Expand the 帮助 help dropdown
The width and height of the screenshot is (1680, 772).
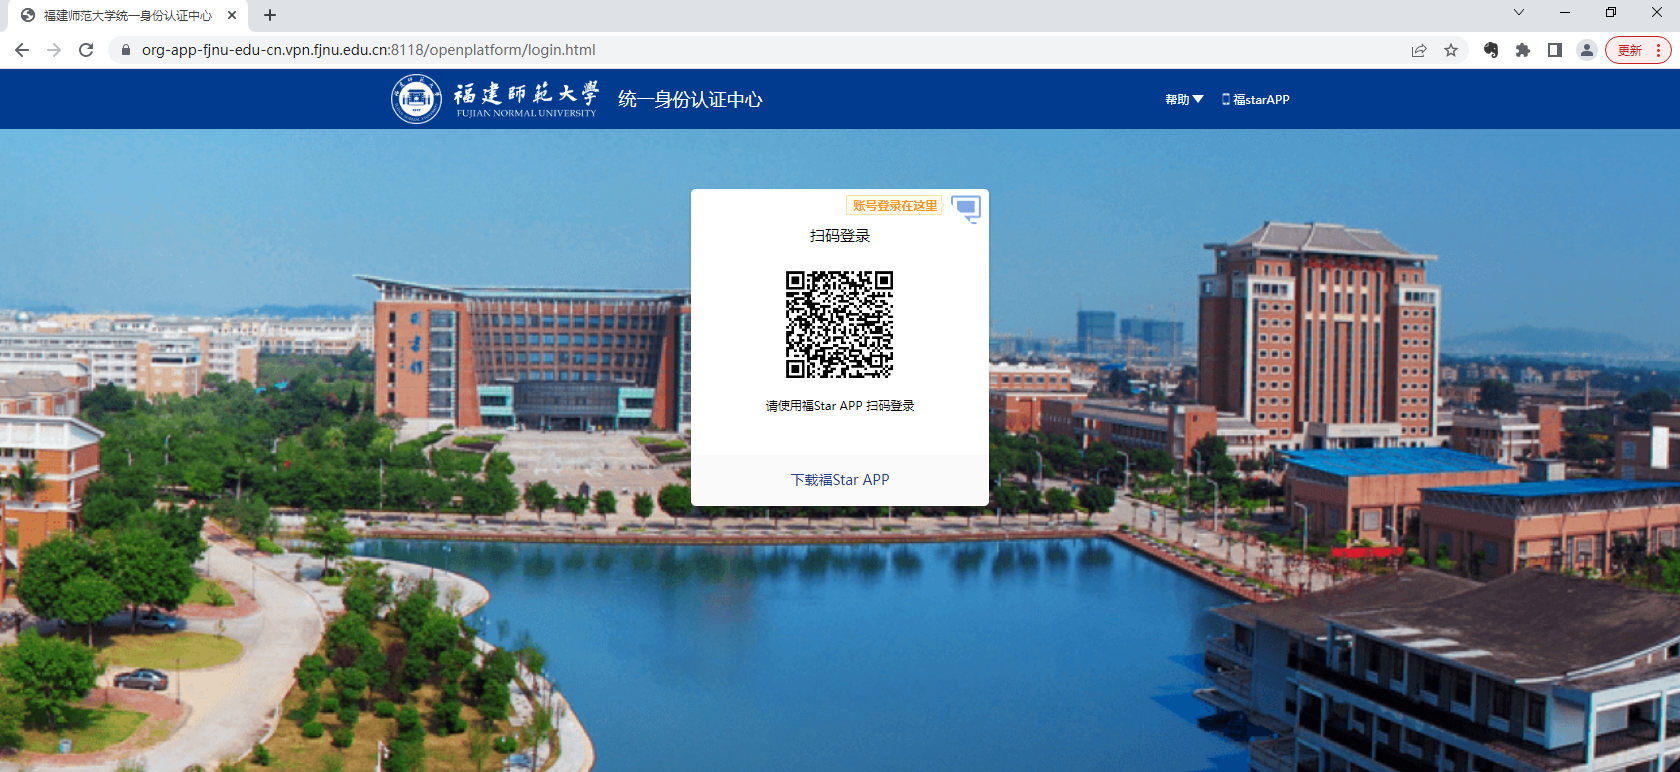pos(1184,99)
